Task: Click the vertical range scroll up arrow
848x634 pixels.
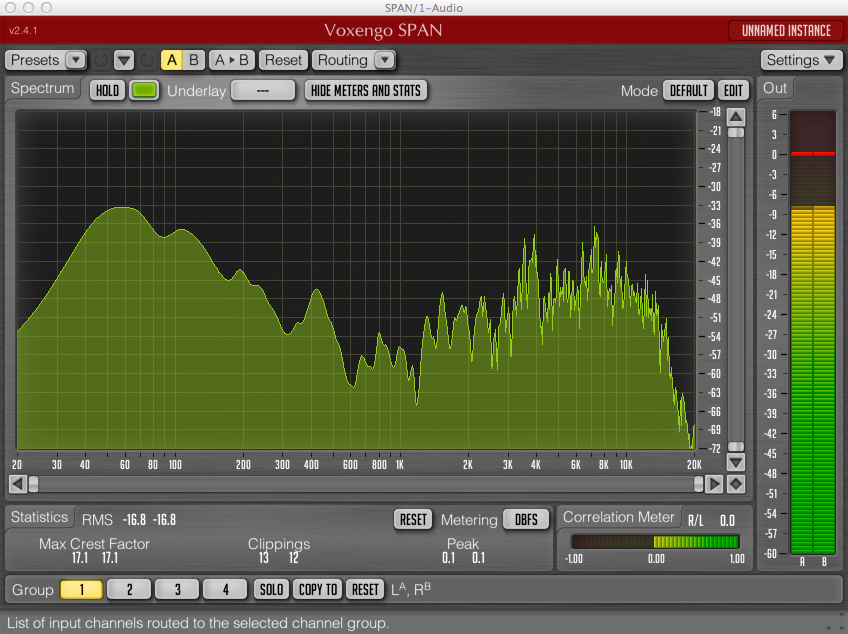Action: pyautogui.click(x=736, y=117)
